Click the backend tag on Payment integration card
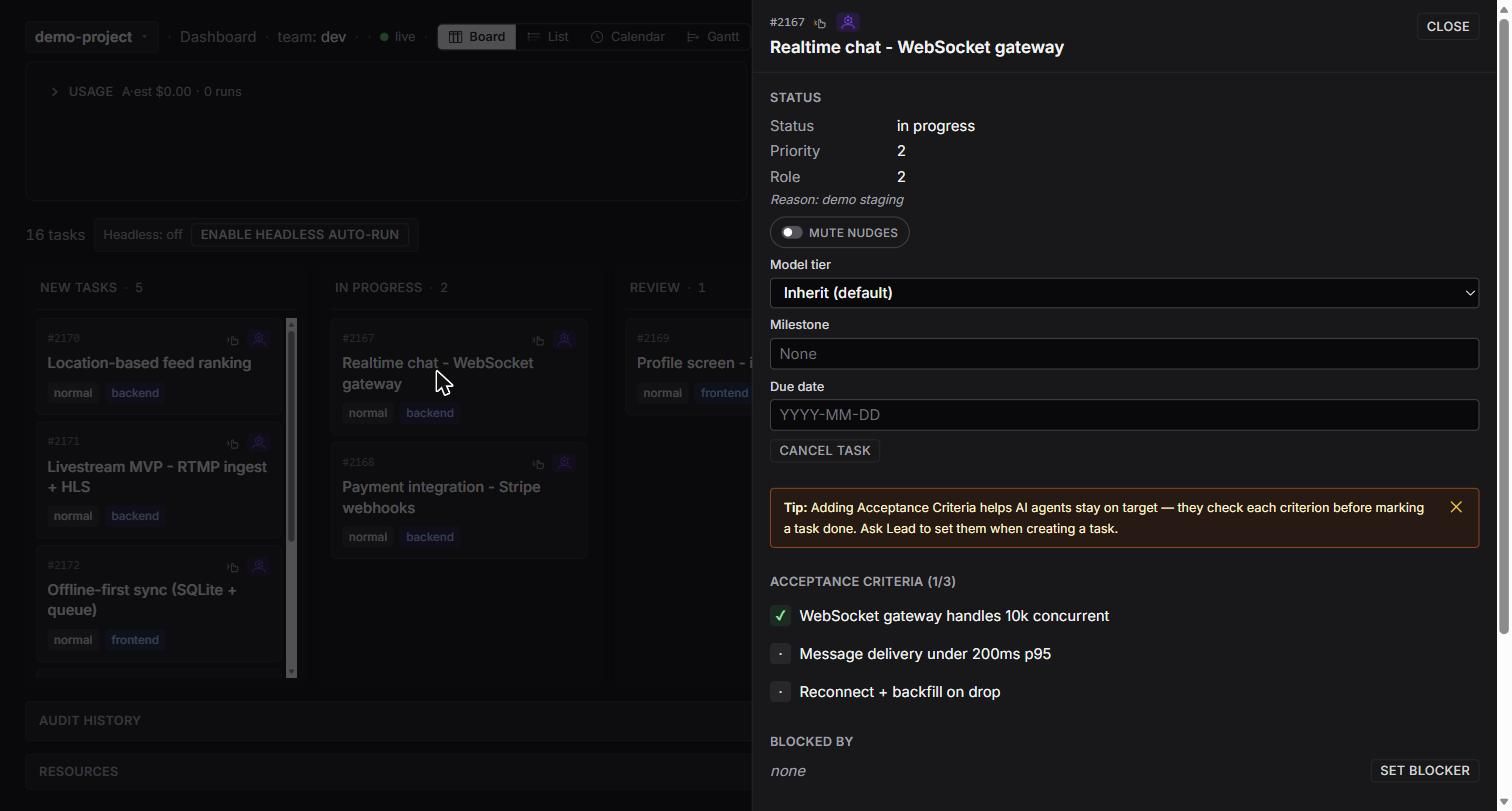The height and width of the screenshot is (811, 1512). (x=430, y=537)
